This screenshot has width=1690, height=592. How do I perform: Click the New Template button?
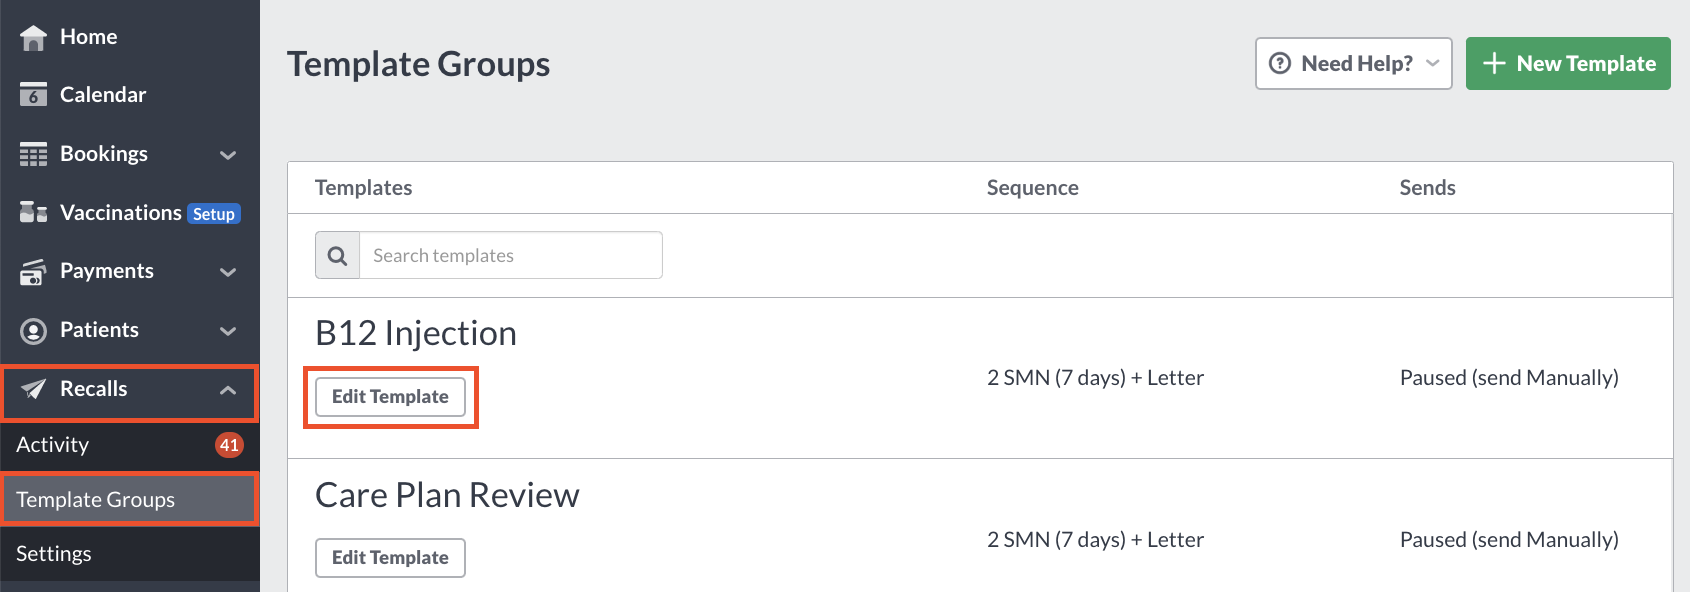(1568, 63)
